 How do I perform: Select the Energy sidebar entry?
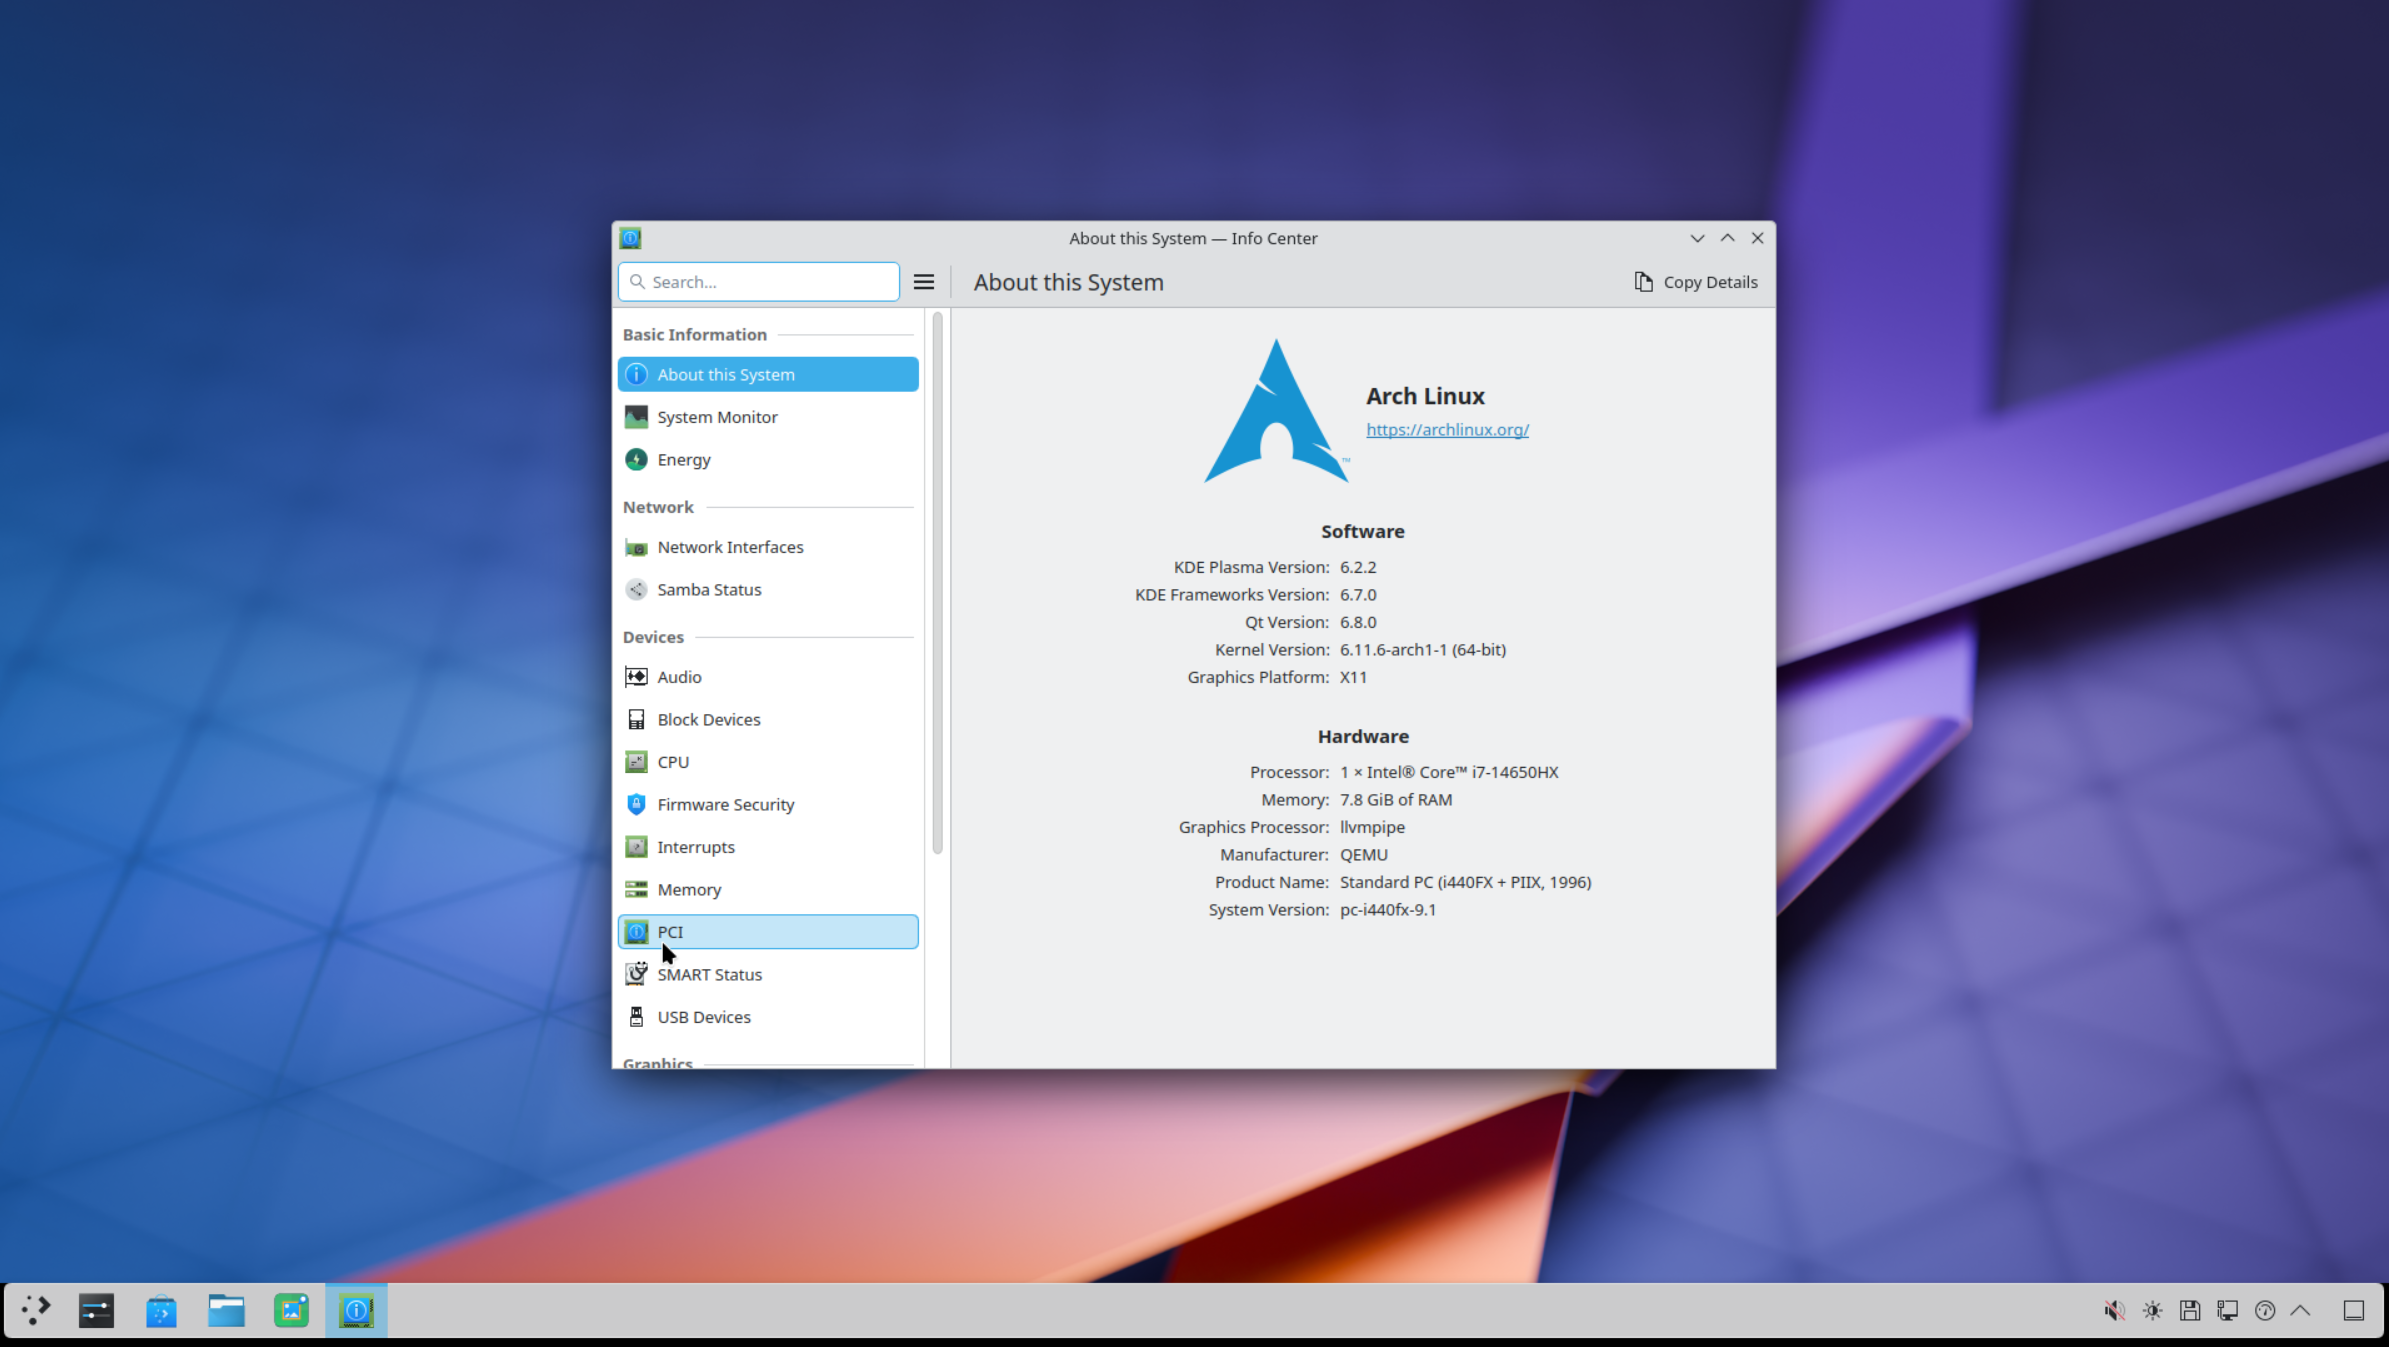(x=767, y=460)
